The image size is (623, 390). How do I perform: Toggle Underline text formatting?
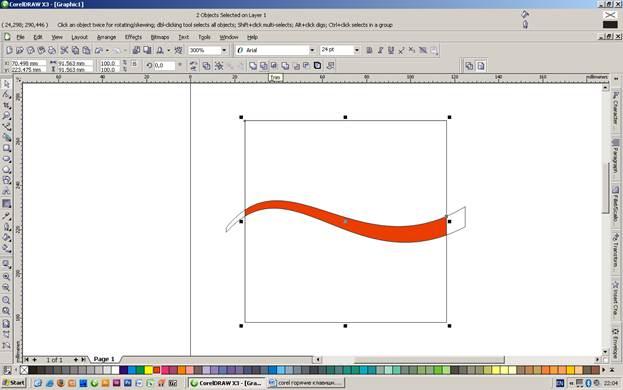coord(391,50)
